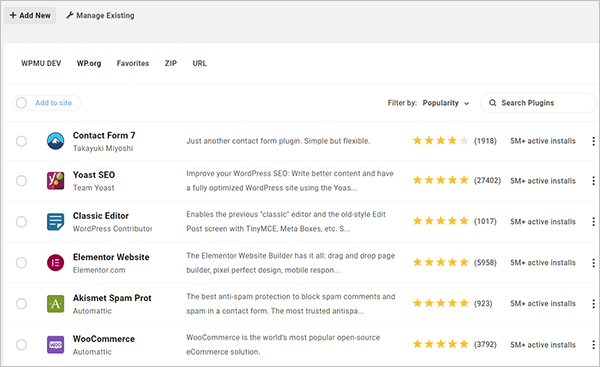This screenshot has width=600, height=367.
Task: Open the Popularity filter dropdown
Action: click(446, 103)
